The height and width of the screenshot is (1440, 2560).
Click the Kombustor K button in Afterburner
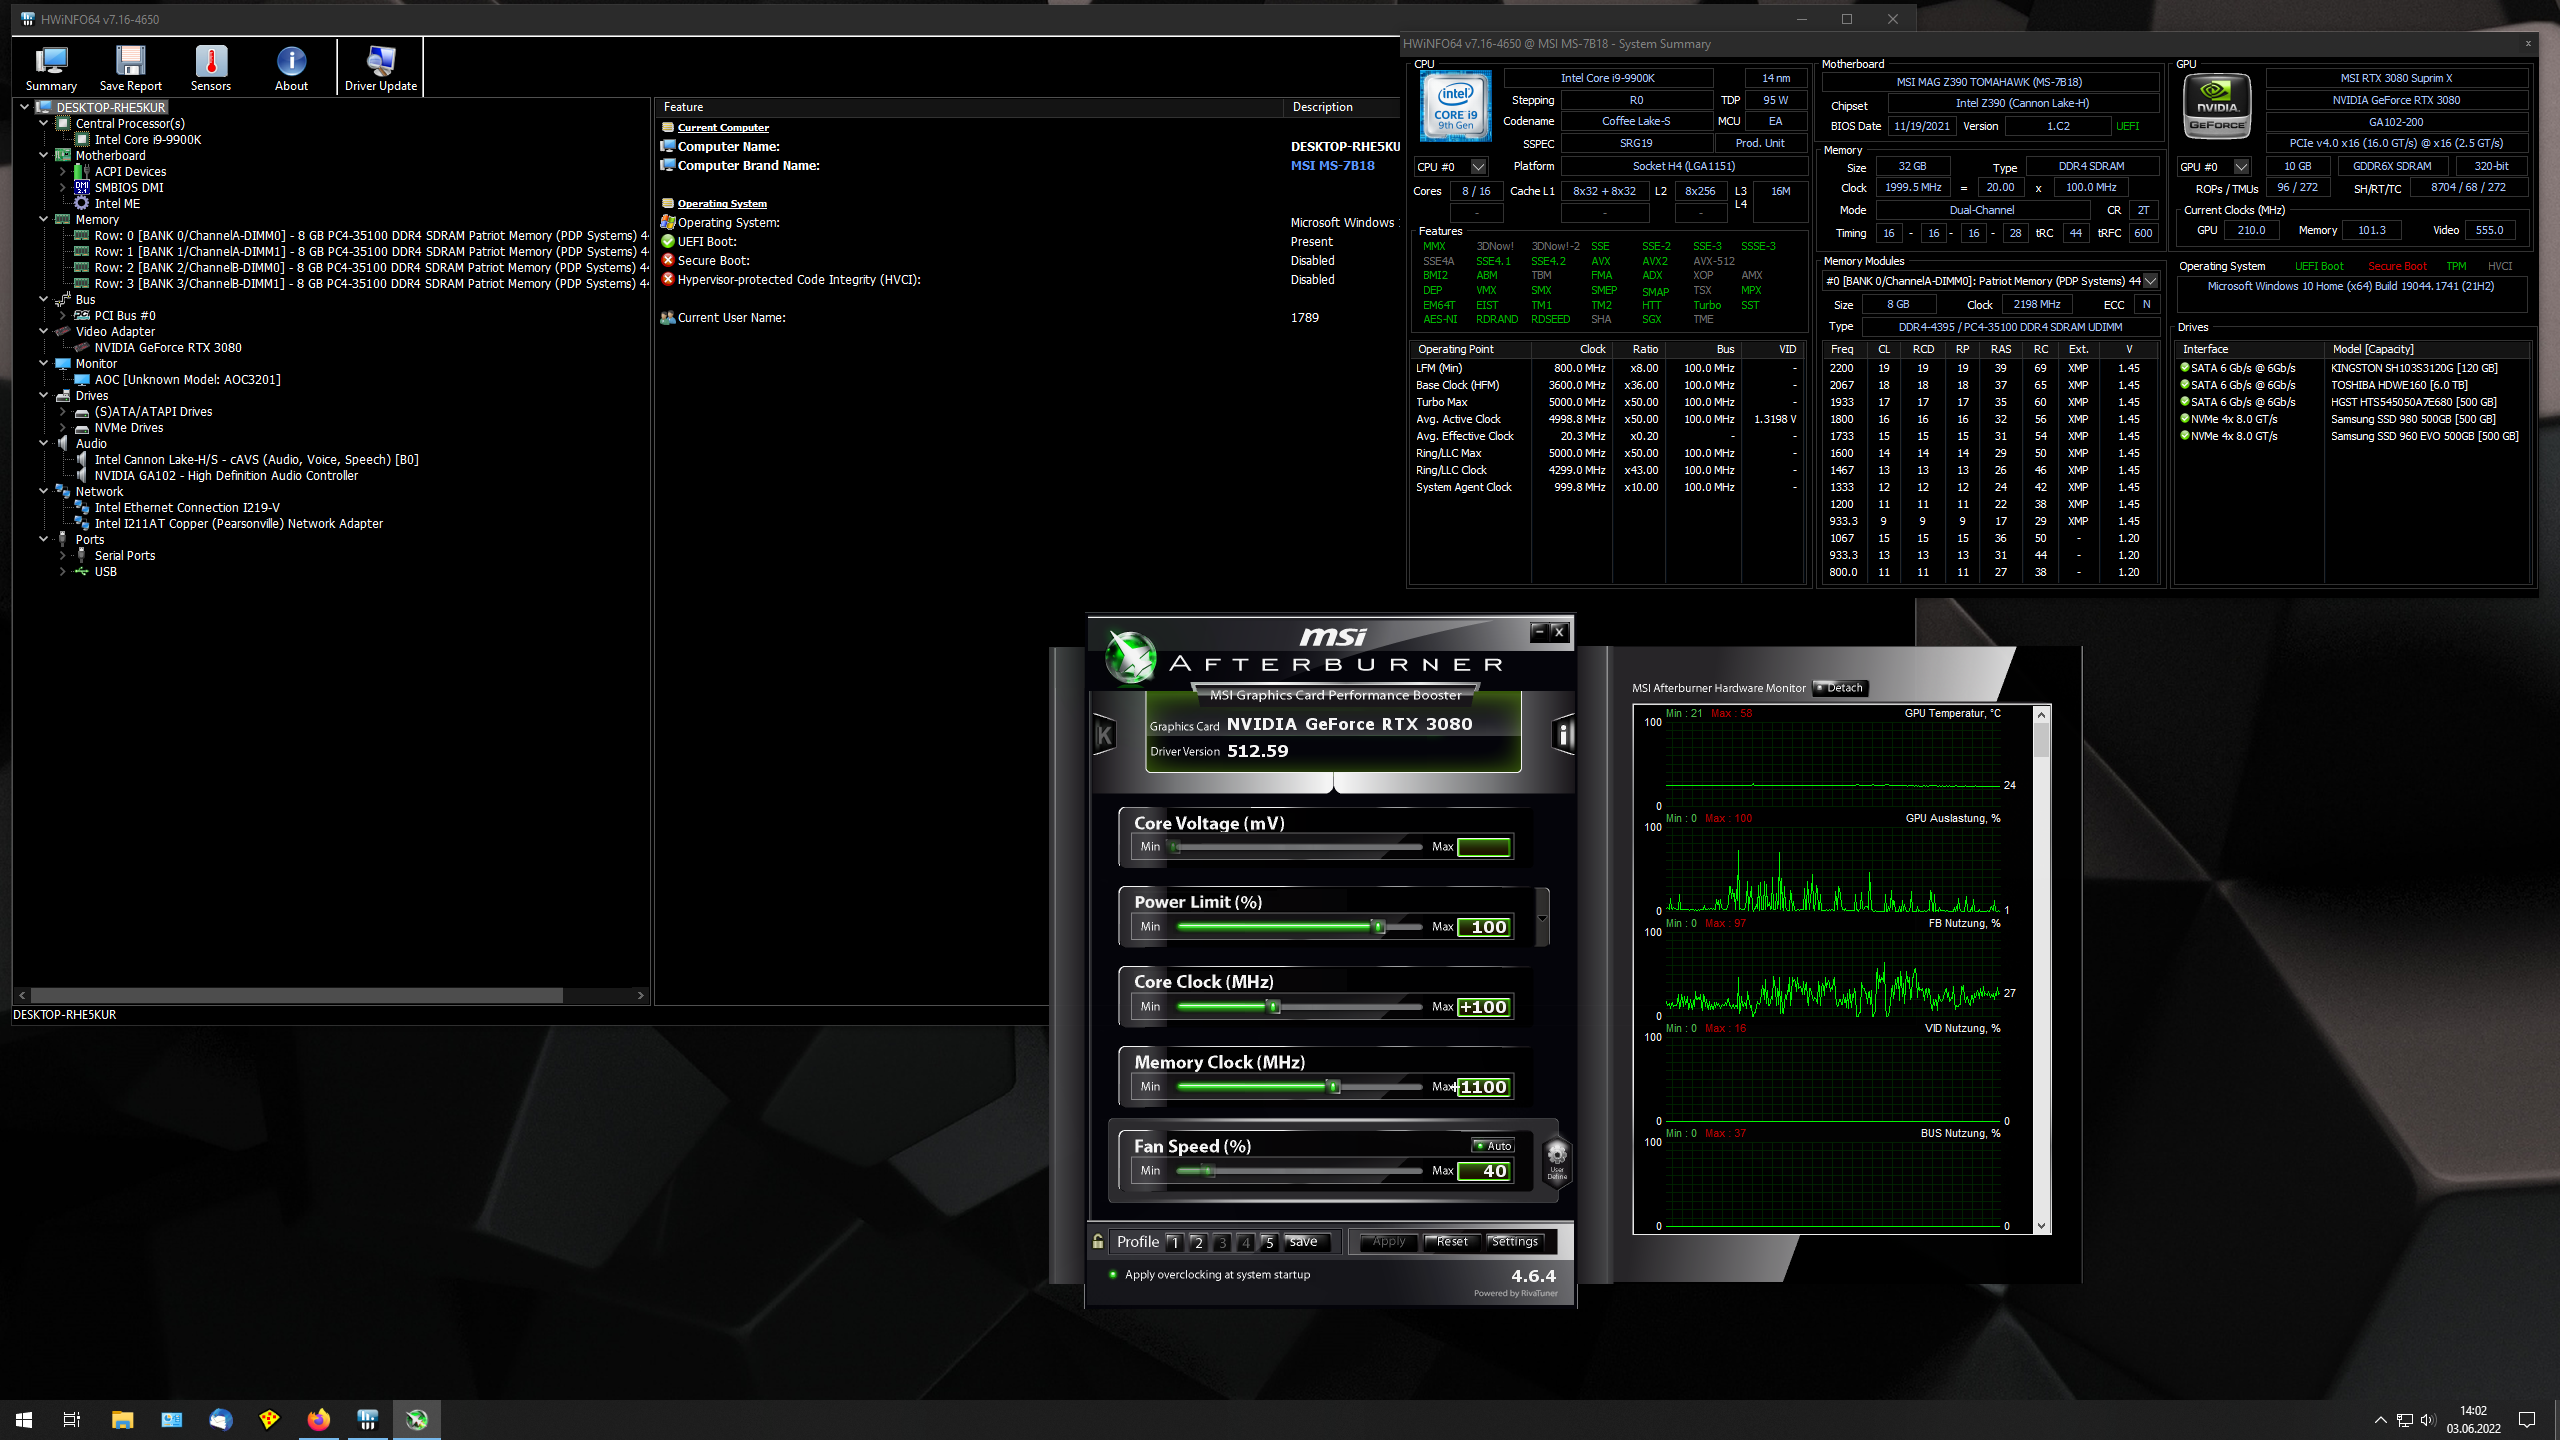(1104, 736)
